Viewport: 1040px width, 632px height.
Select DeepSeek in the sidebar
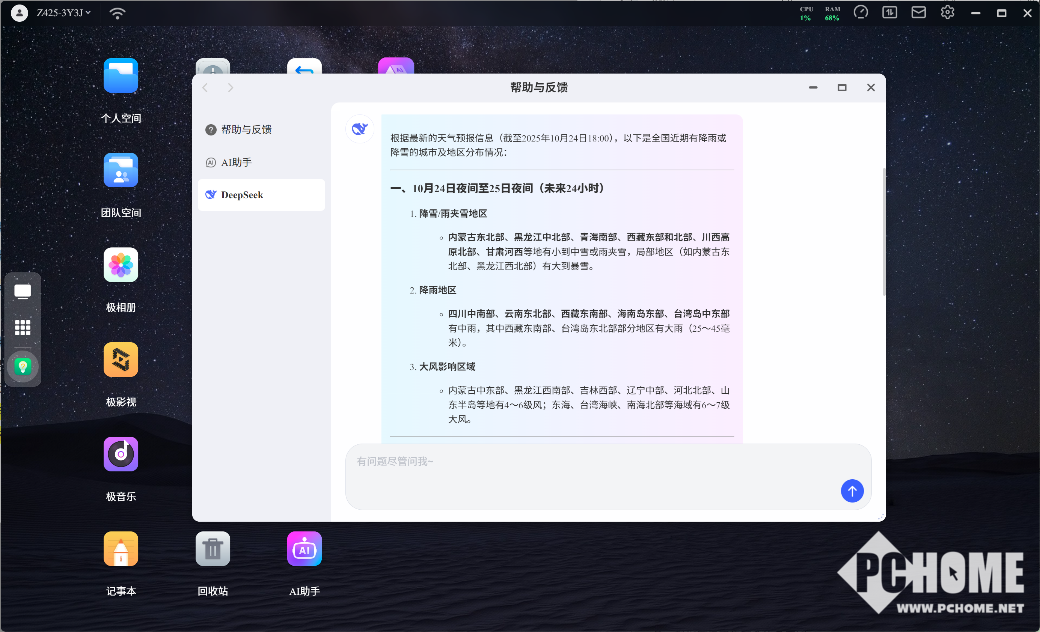(x=261, y=195)
